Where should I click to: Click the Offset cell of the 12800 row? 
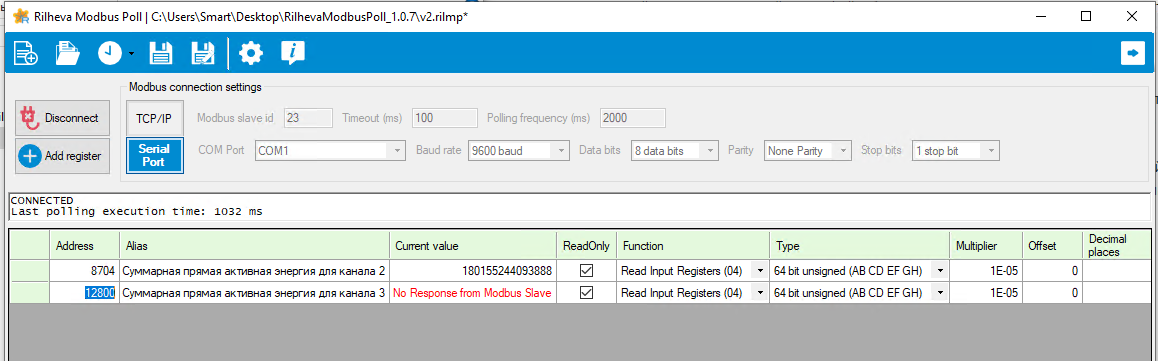[1052, 293]
